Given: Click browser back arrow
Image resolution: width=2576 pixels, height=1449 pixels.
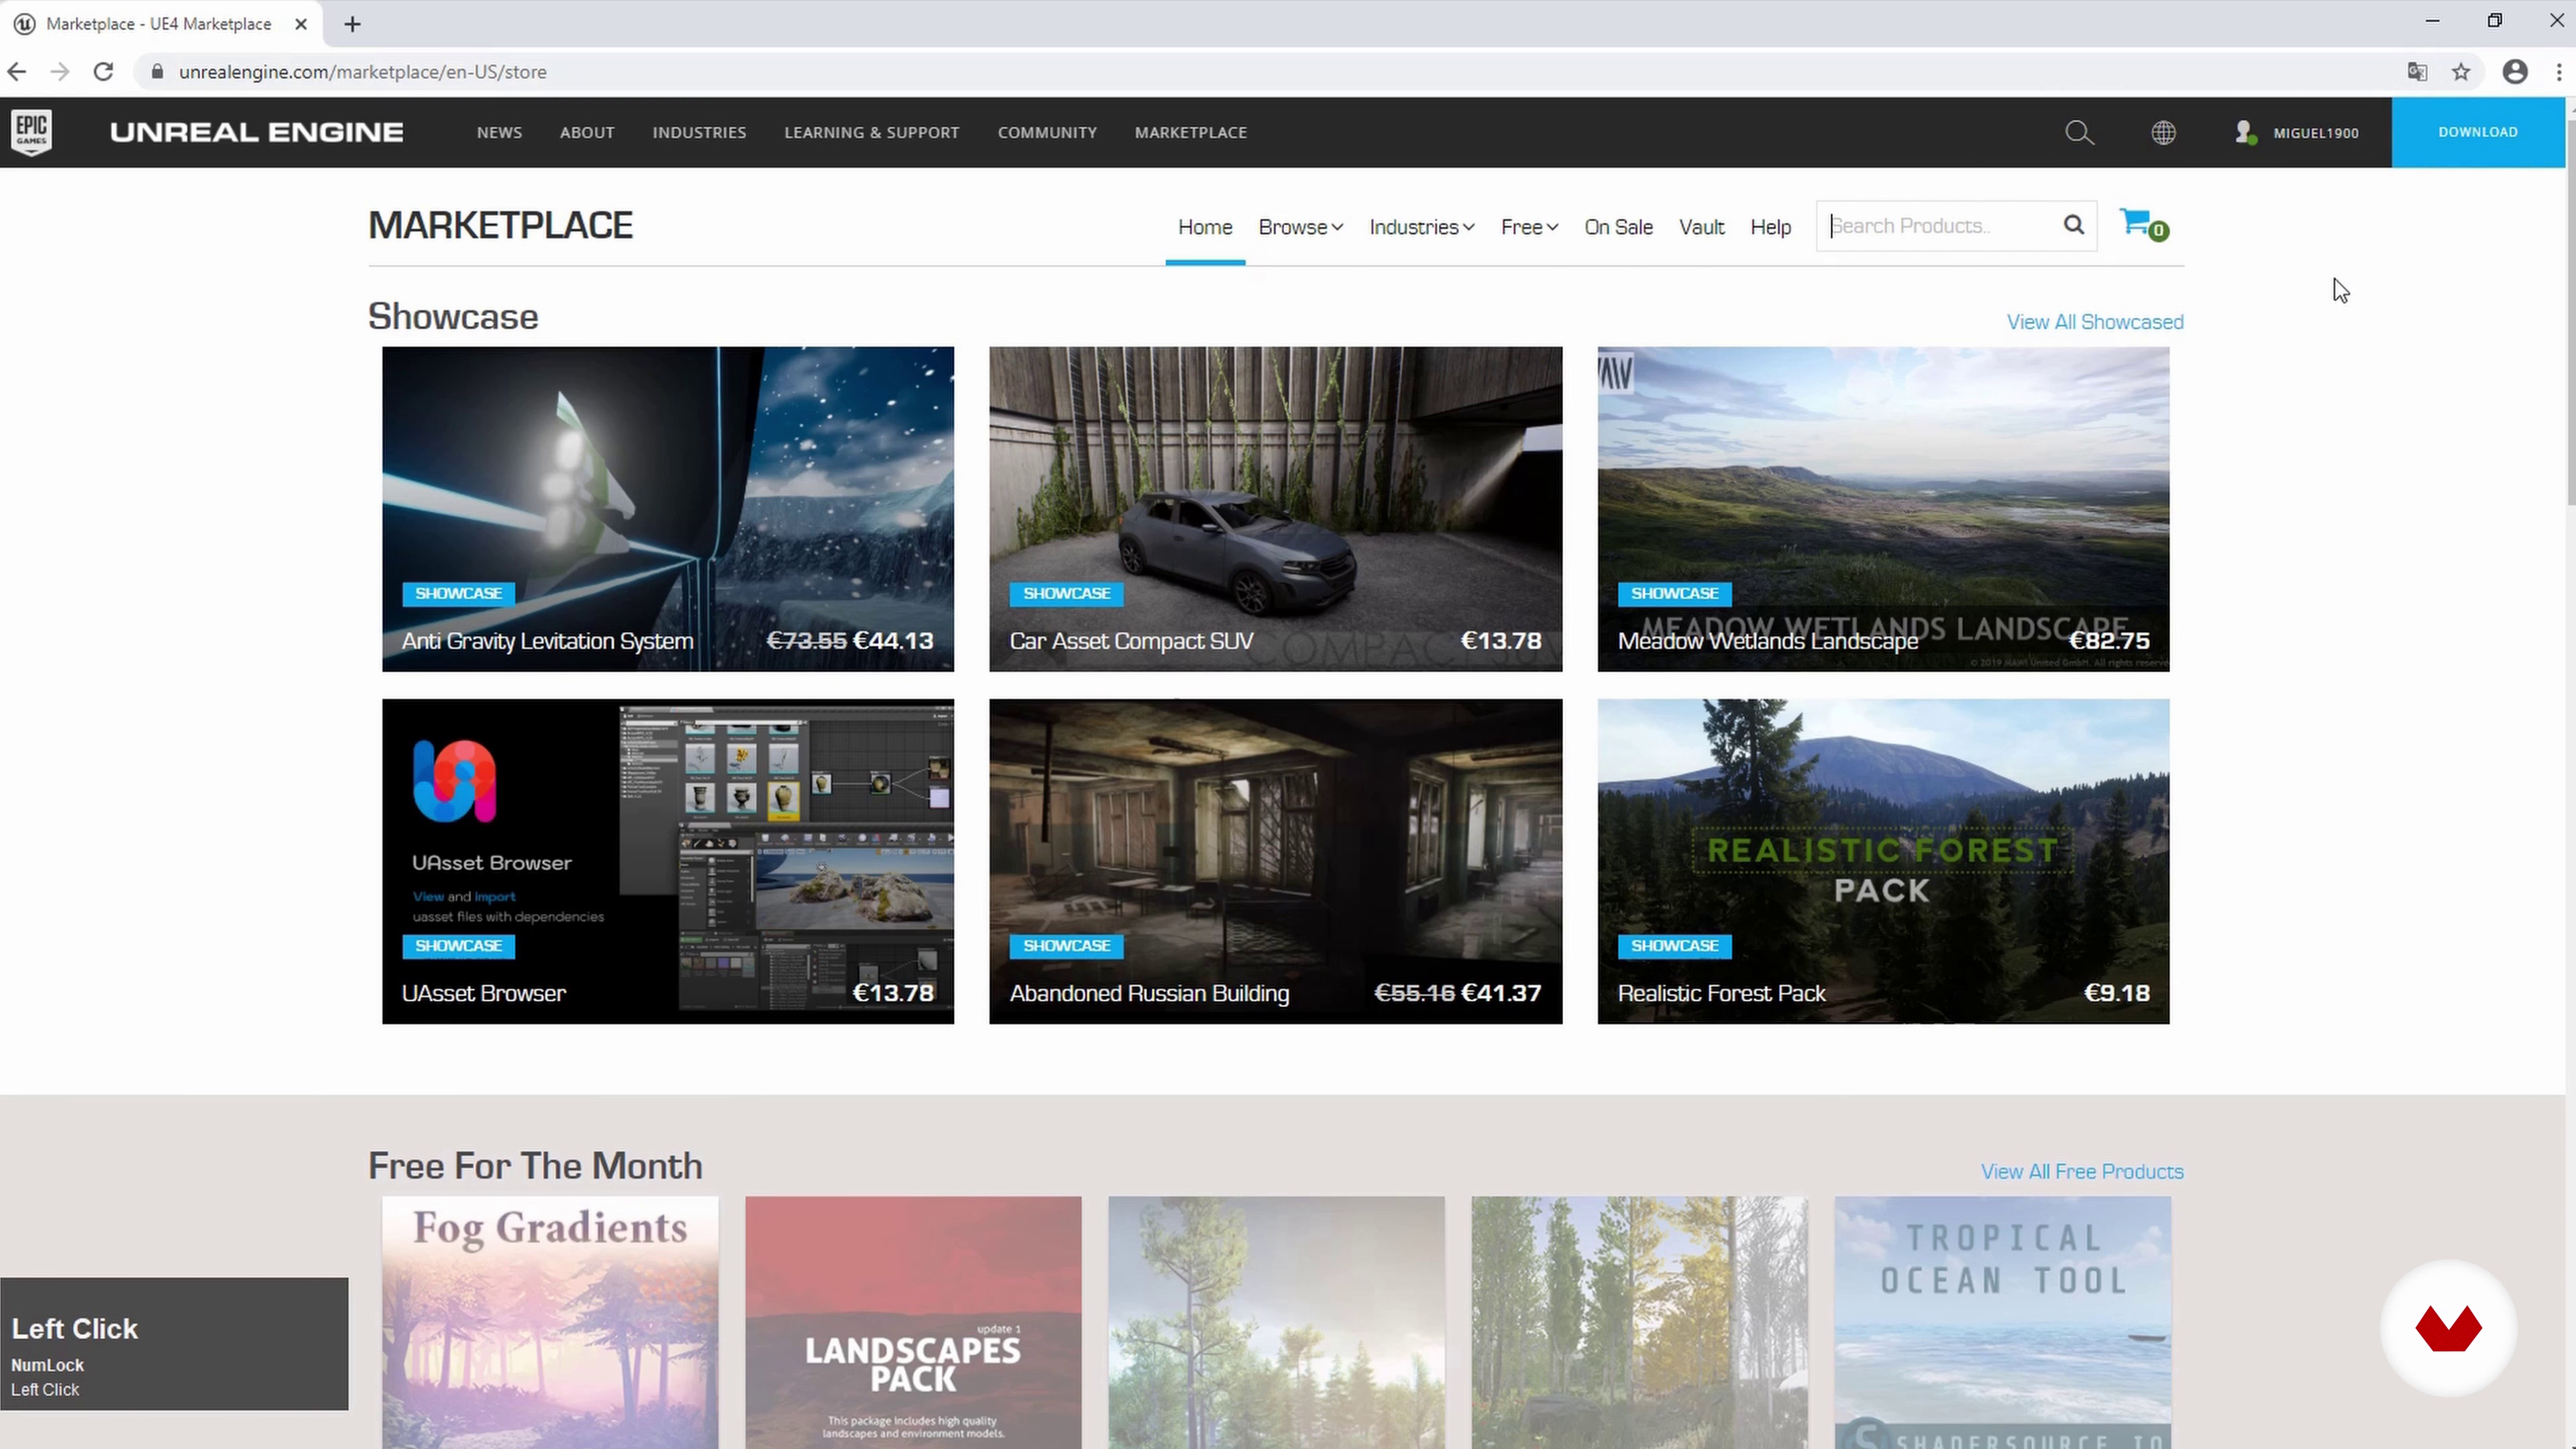Looking at the screenshot, I should pyautogui.click(x=16, y=72).
